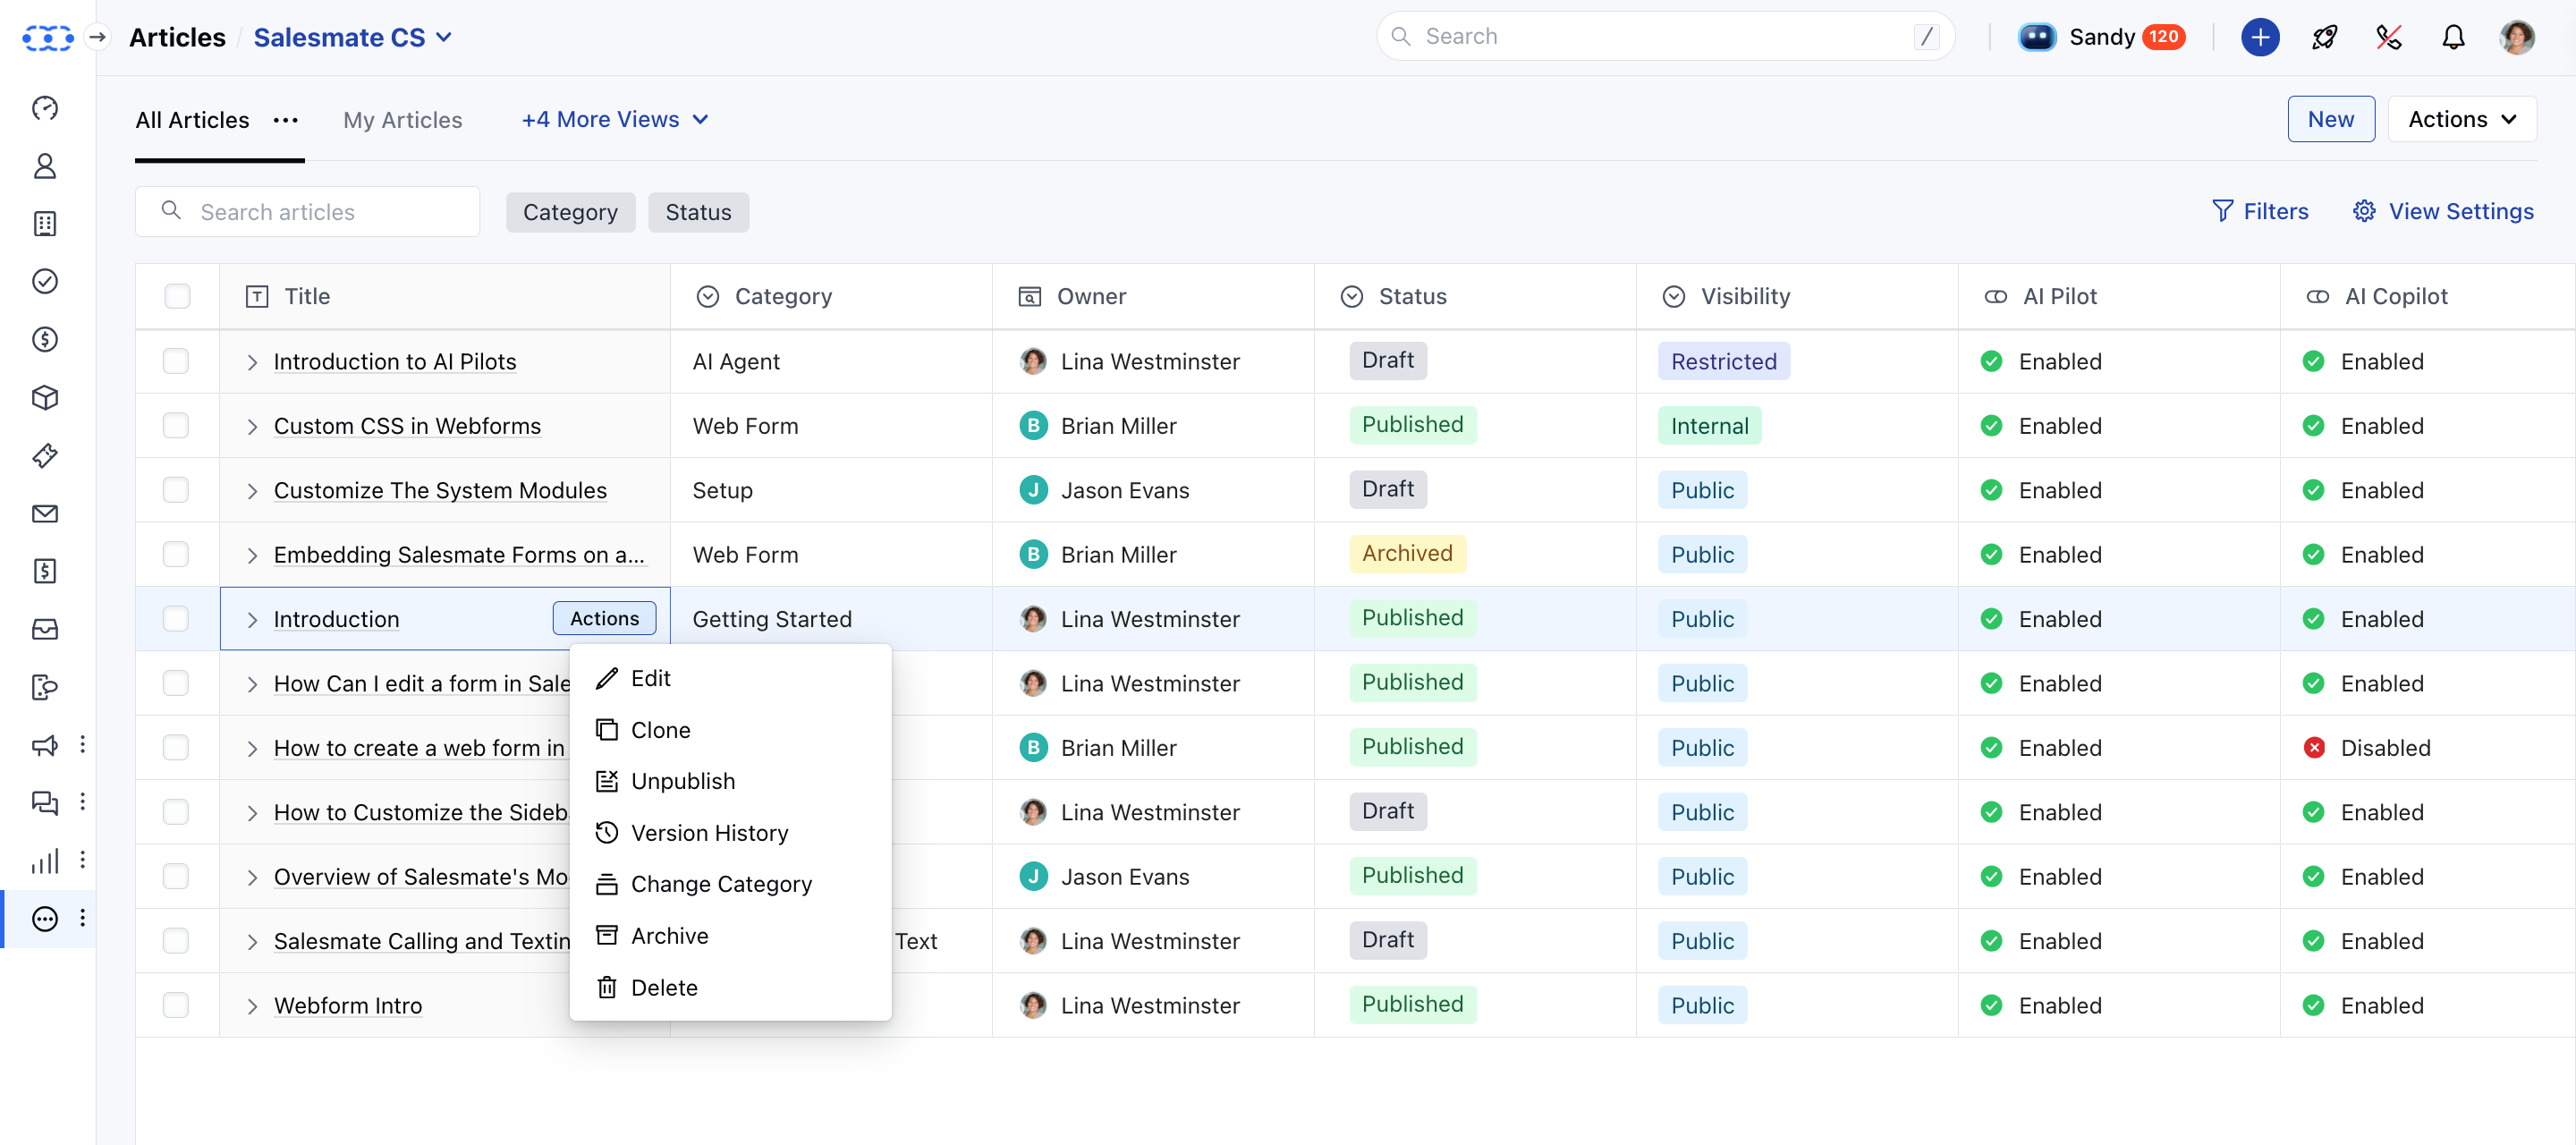Screen dimensions: 2576x1145
Task: Open the top-right Actions dropdown
Action: coord(2461,119)
